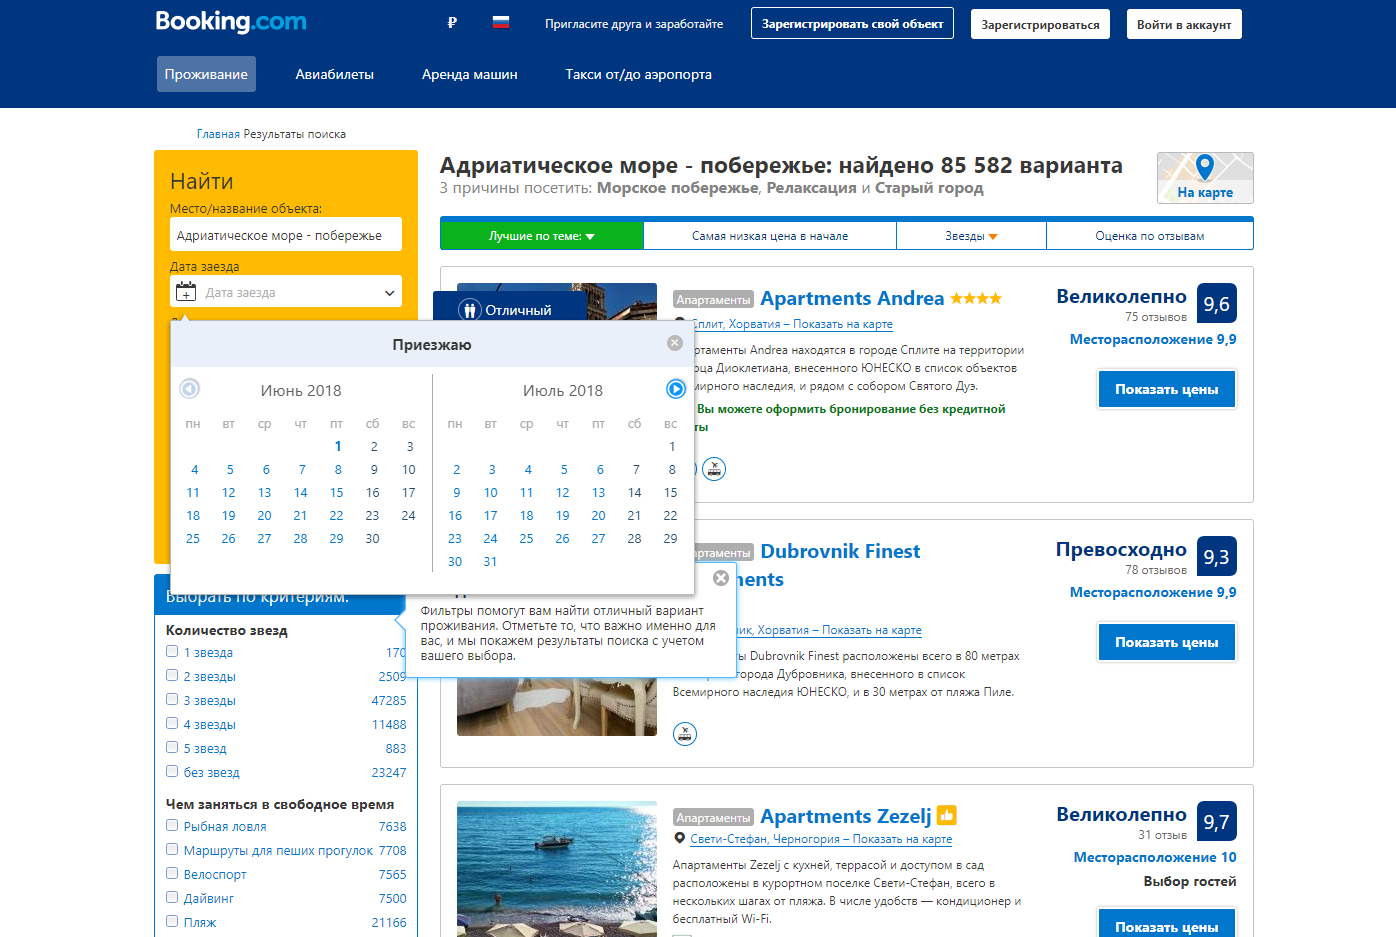Sort by 'Оценка по отзывам'
The height and width of the screenshot is (937, 1396).
[x=1150, y=236]
